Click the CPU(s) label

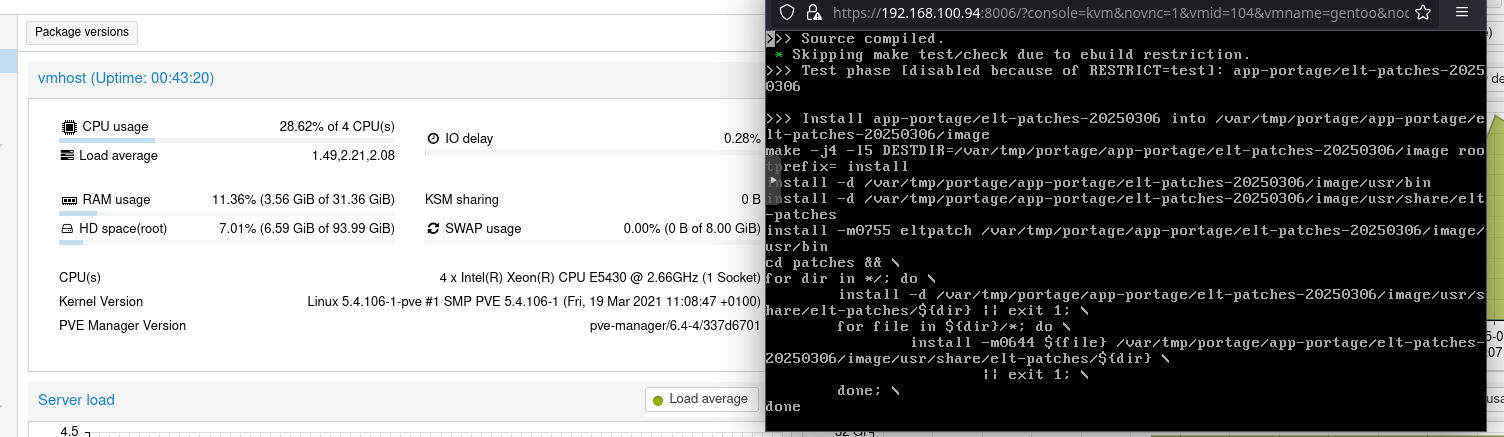click(80, 278)
